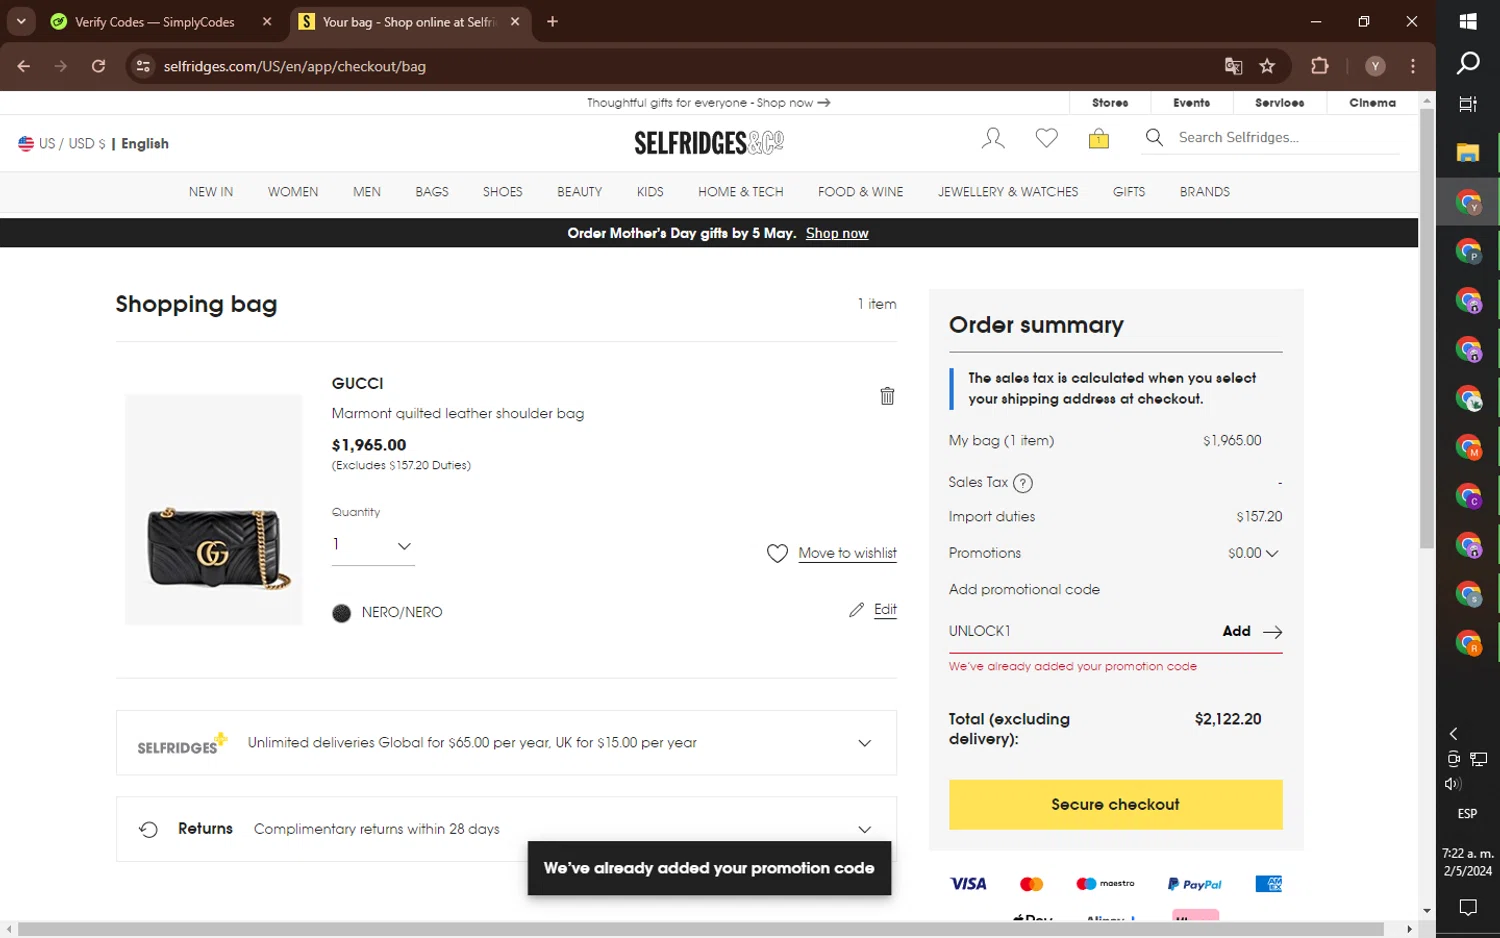Open Windows Task View icon

(1468, 104)
